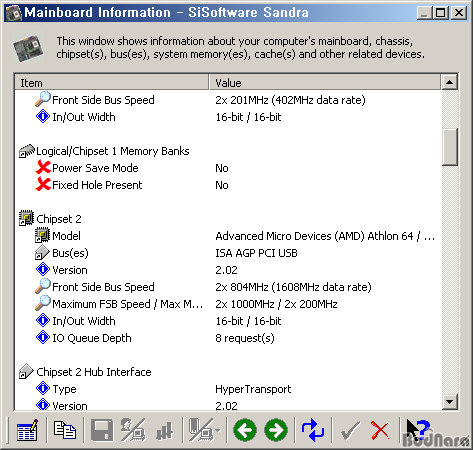473x450 pixels.
Task: Minimize the Mainboard Information window
Action: 424,13
